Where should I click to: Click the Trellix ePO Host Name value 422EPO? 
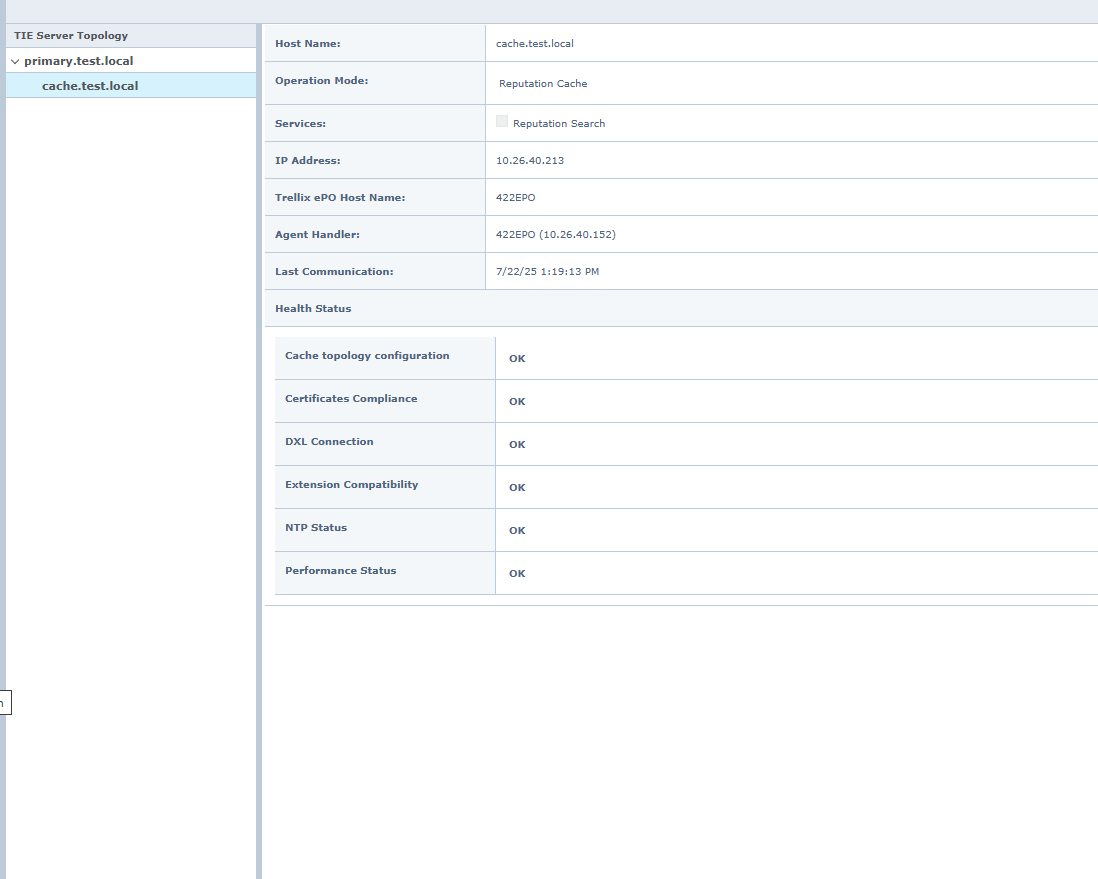click(x=515, y=198)
